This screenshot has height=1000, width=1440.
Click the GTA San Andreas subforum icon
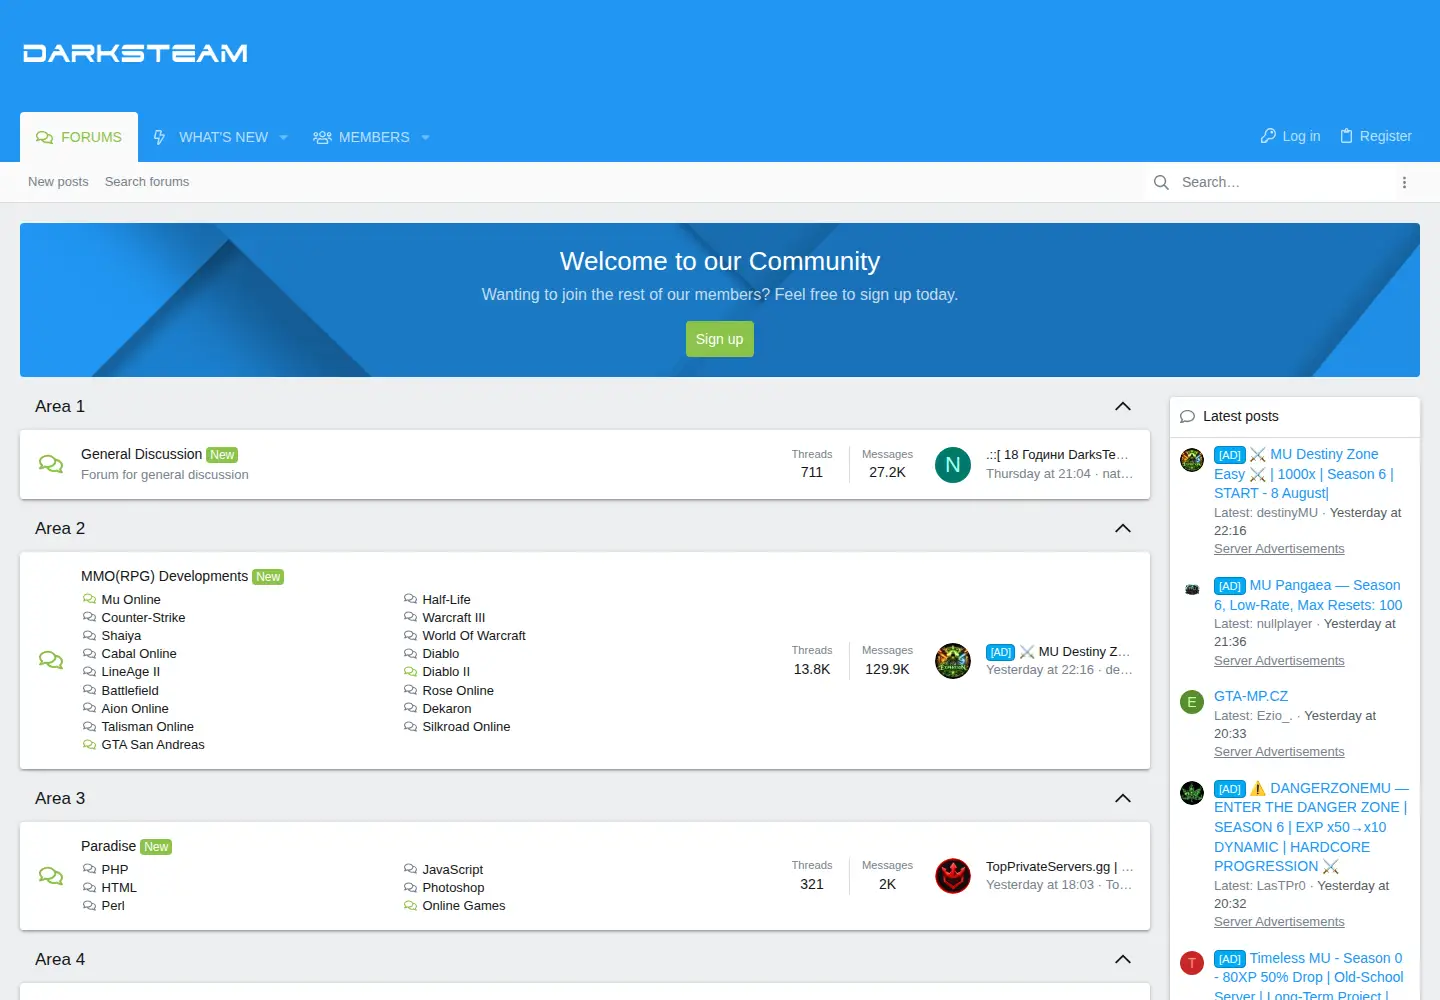click(89, 744)
